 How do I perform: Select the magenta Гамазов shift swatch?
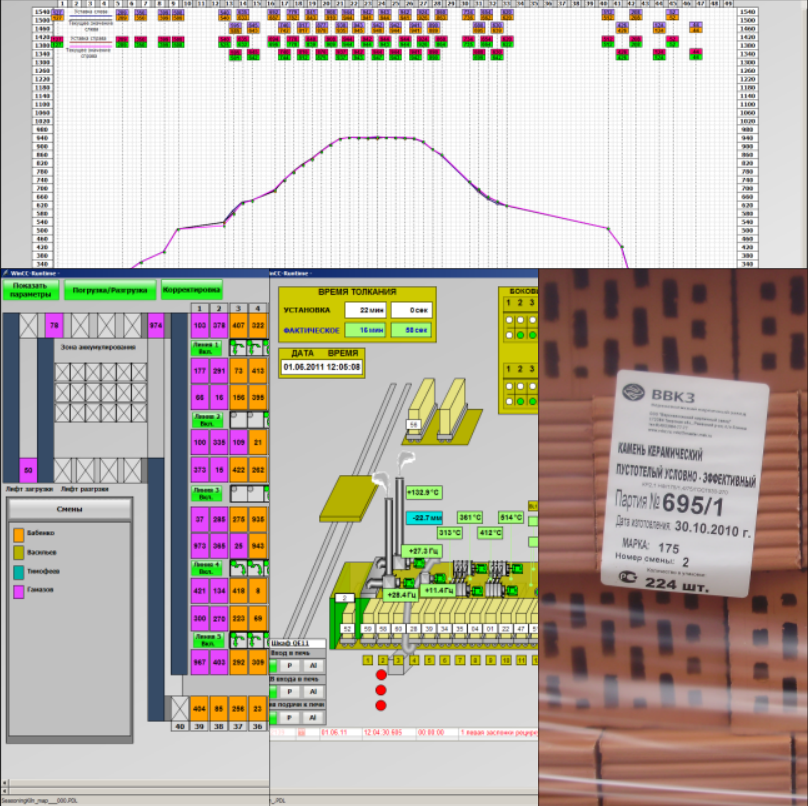(x=19, y=591)
